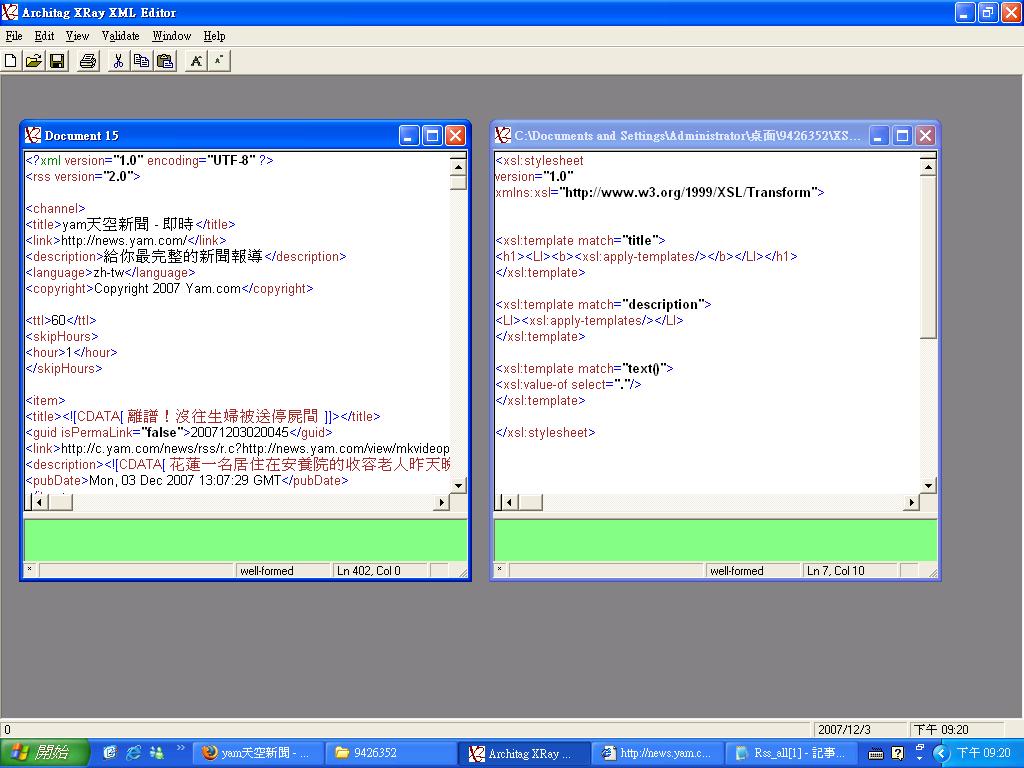Click the <language>zh-tw line

click(110, 272)
